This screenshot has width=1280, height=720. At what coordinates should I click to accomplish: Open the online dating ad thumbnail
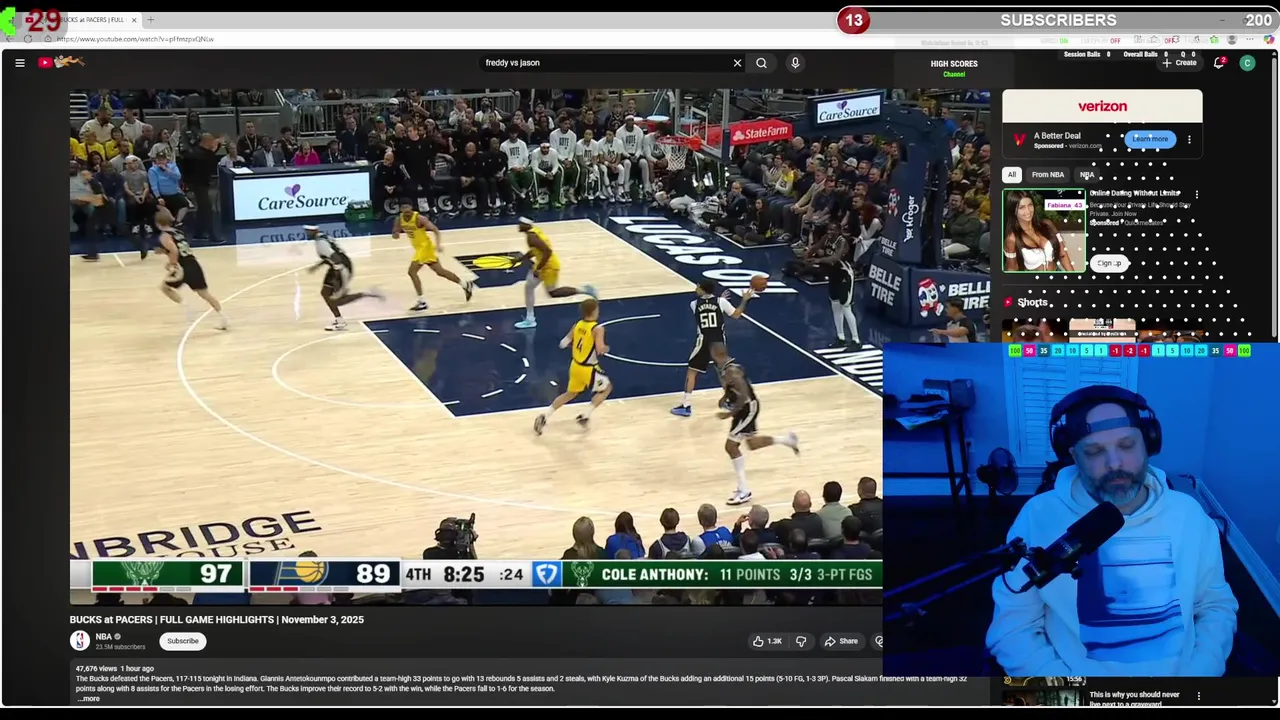pyautogui.click(x=1043, y=231)
